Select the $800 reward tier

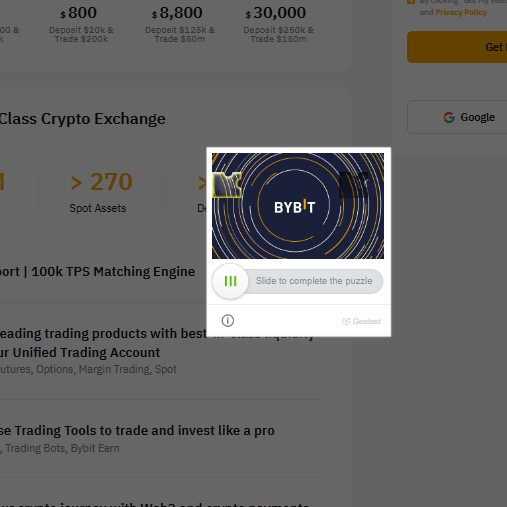click(81, 25)
